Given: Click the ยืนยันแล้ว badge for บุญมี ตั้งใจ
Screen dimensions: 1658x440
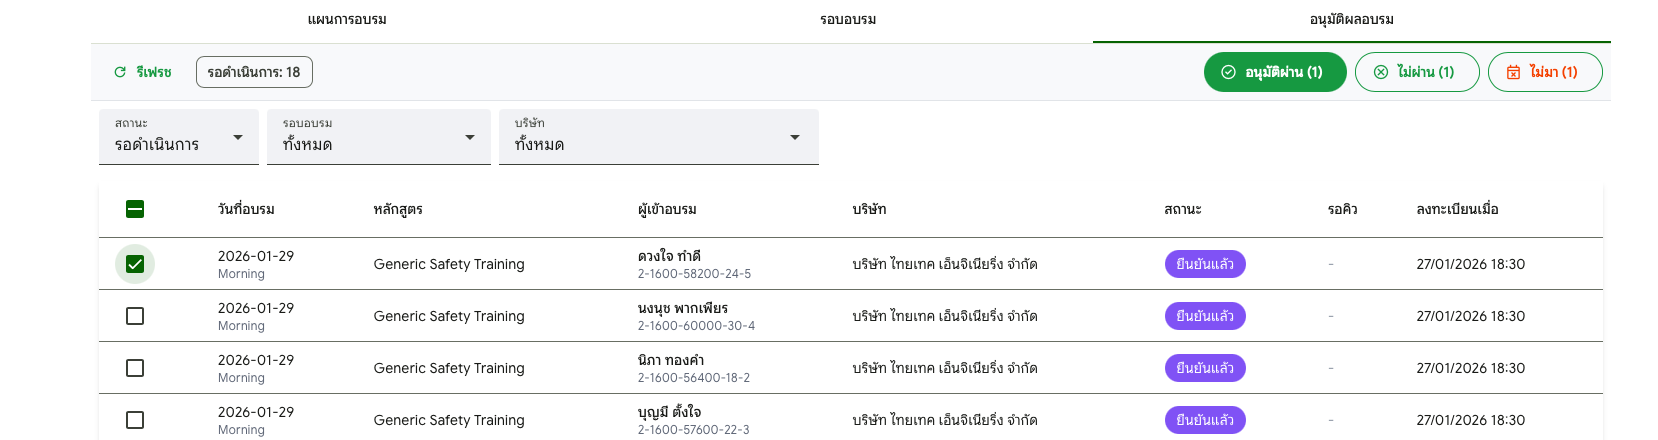Looking at the screenshot, I should 1205,420.
